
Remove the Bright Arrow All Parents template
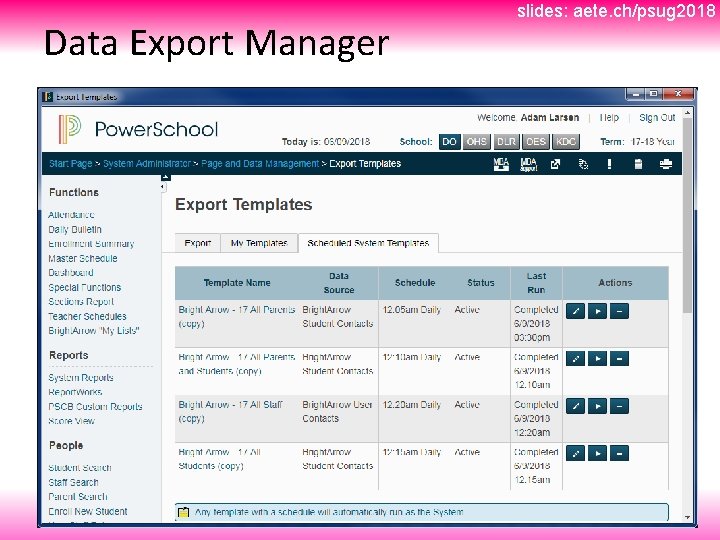point(619,311)
